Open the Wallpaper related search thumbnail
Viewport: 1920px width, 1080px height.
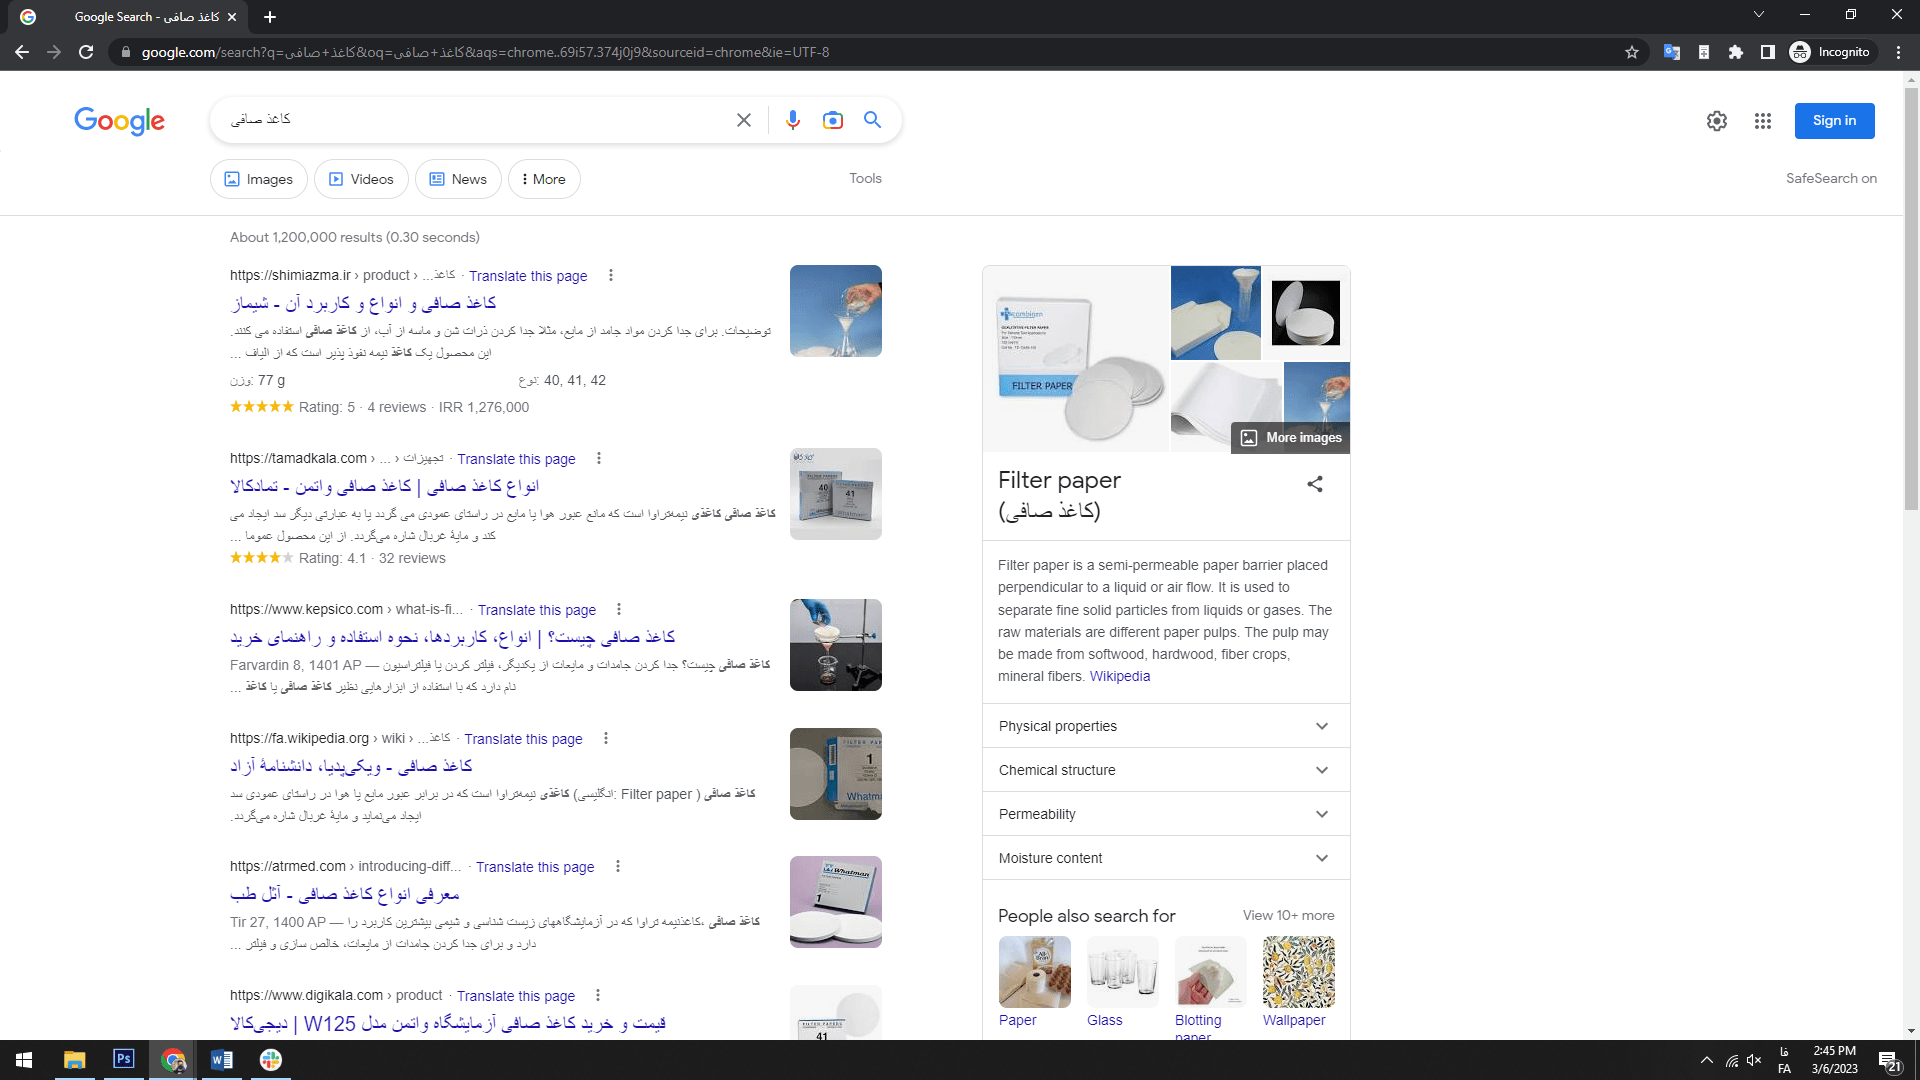[1298, 972]
